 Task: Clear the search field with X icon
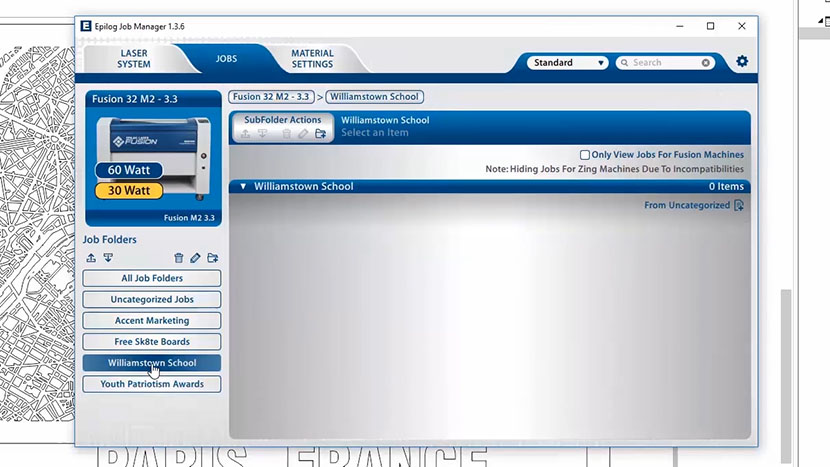click(706, 63)
